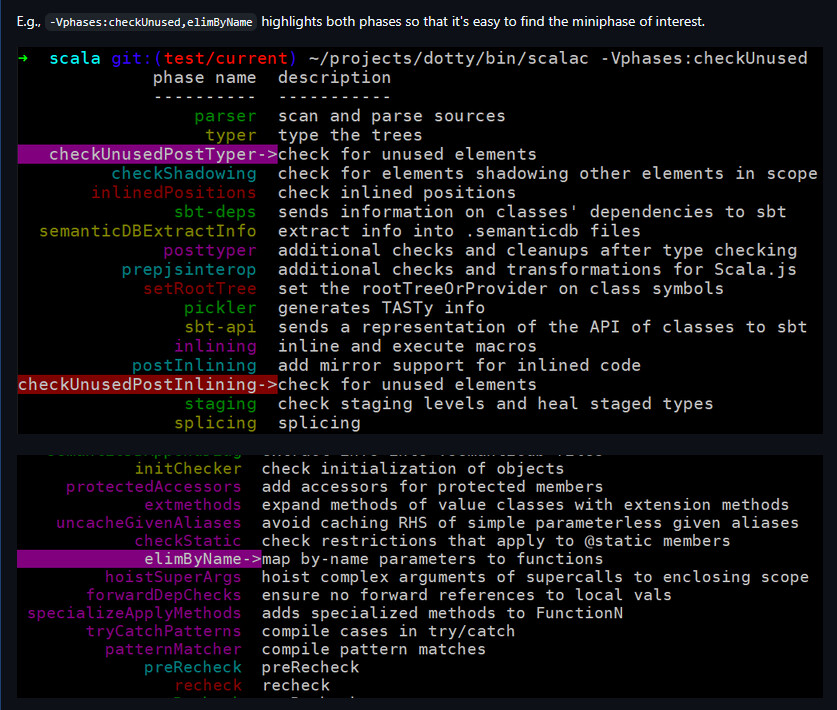
Task: Select the "extmethods" phase name
Action: pos(193,505)
